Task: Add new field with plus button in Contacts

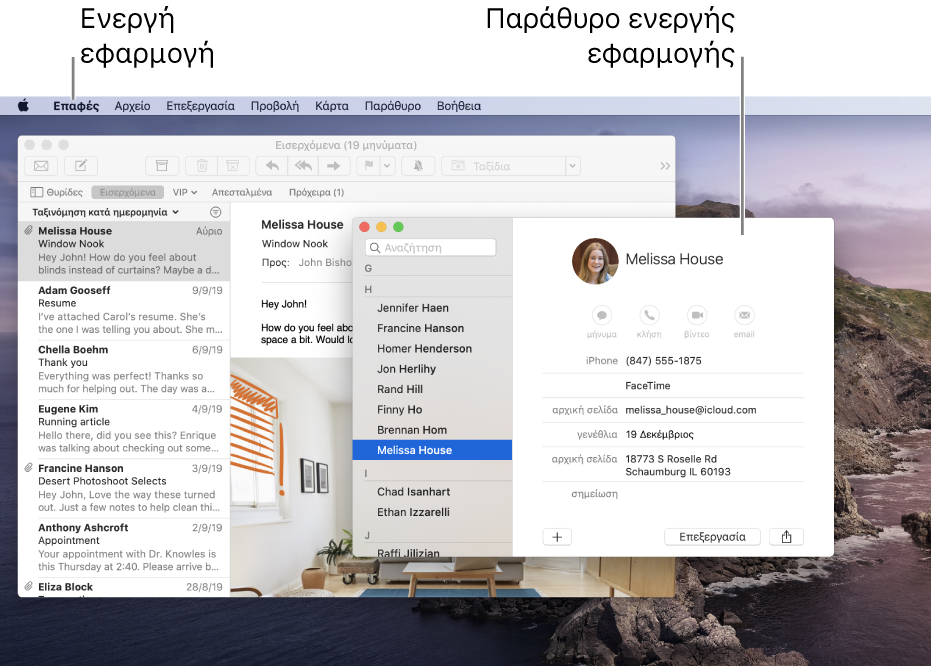Action: point(557,537)
